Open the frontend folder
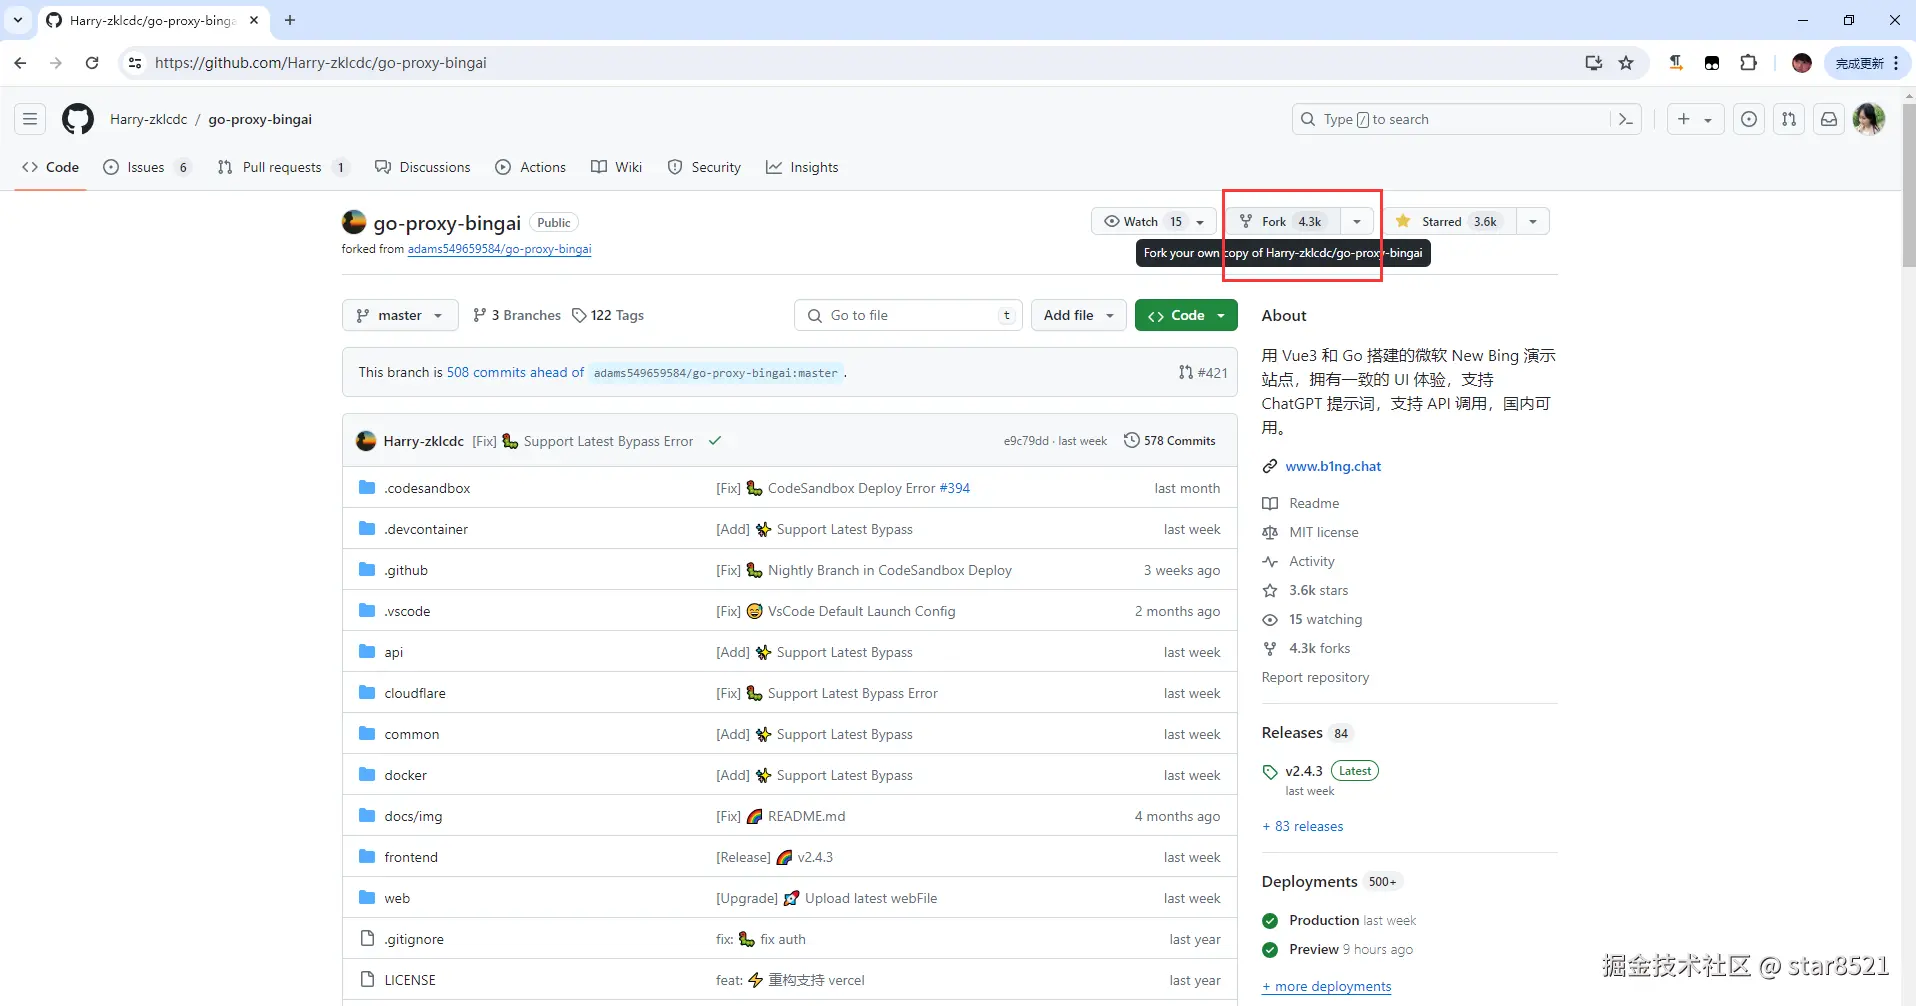The image size is (1916, 1006). (x=411, y=857)
